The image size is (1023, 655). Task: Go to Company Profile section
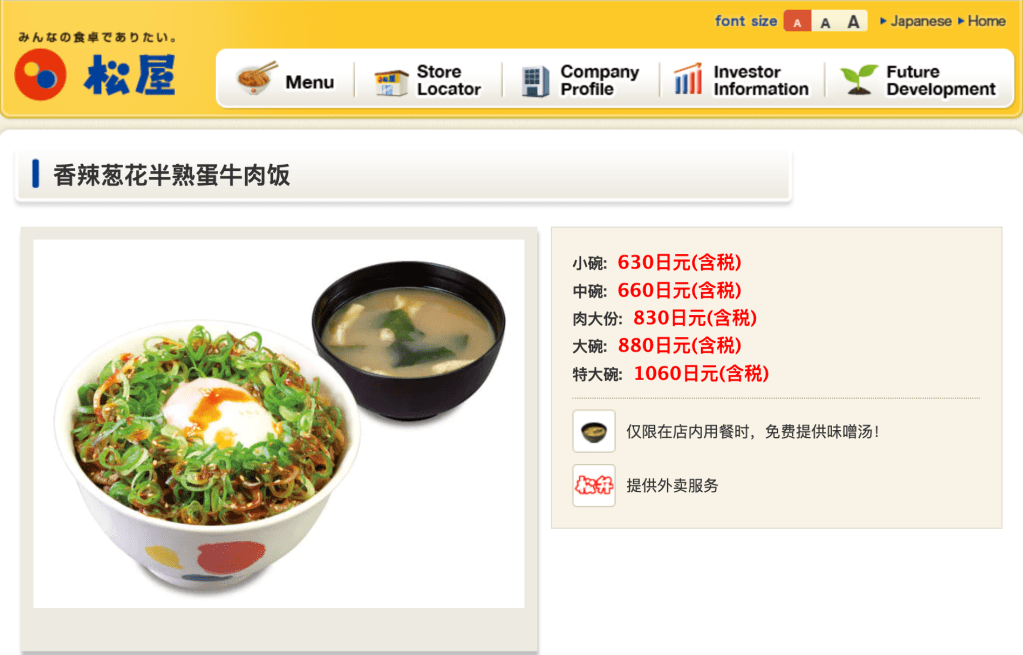(x=600, y=80)
